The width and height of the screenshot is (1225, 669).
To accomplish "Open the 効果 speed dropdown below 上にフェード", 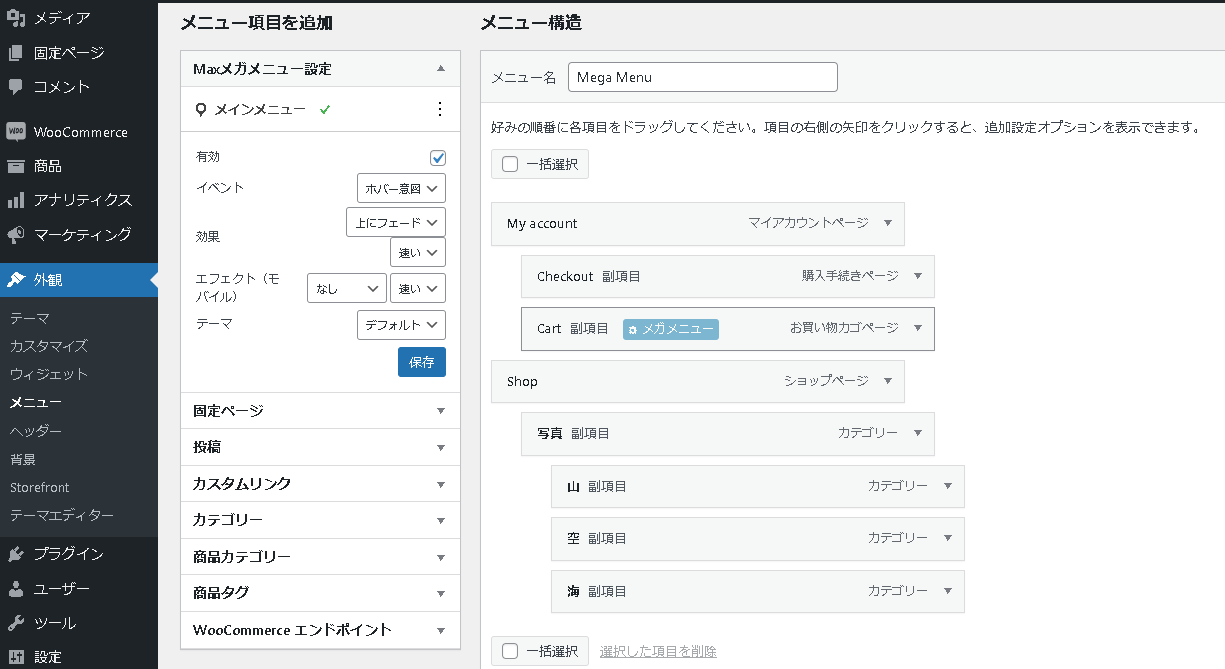I will coord(418,252).
